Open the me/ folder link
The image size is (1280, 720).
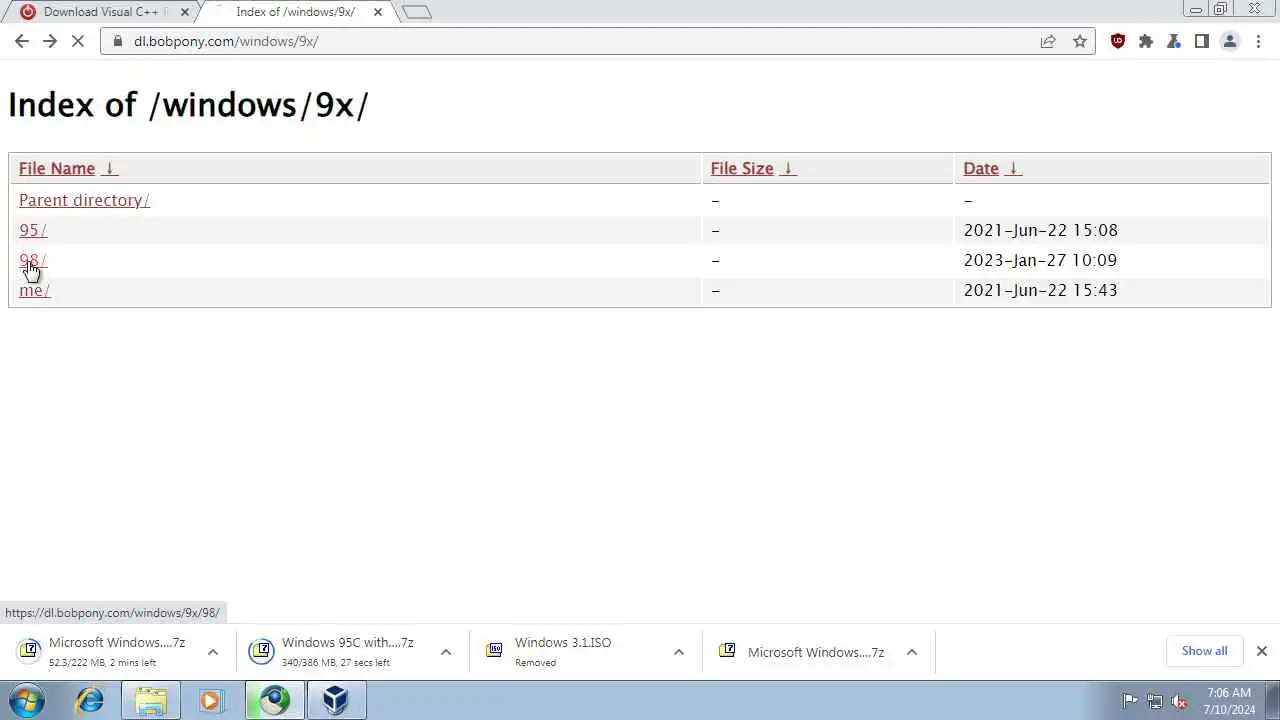(35, 290)
